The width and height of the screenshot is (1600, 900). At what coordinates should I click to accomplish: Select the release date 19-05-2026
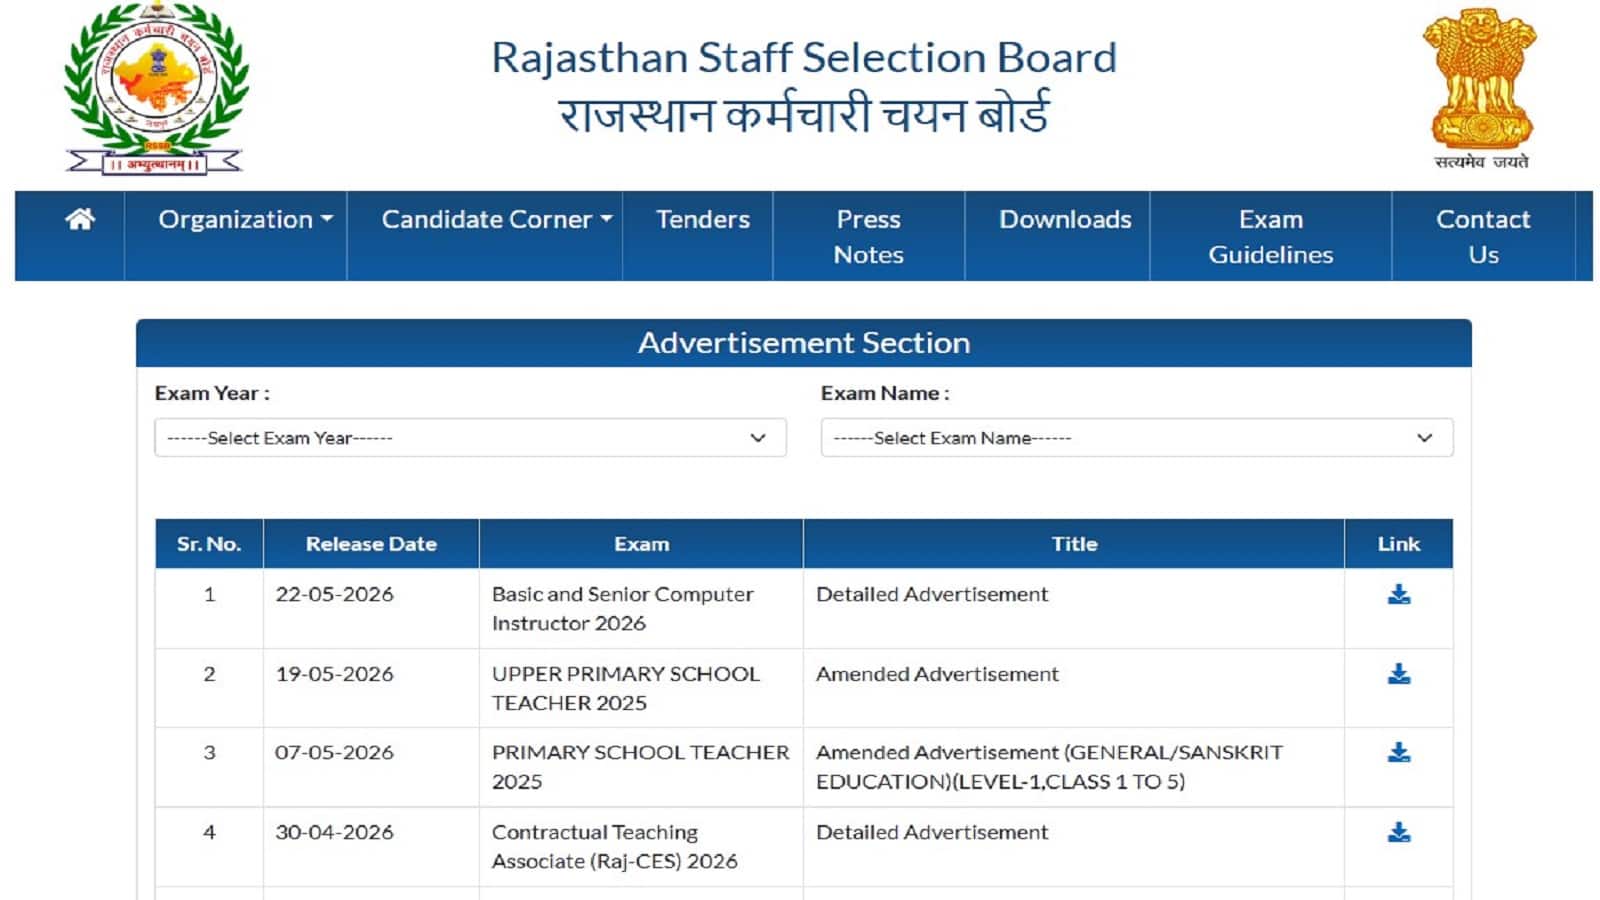coord(334,674)
